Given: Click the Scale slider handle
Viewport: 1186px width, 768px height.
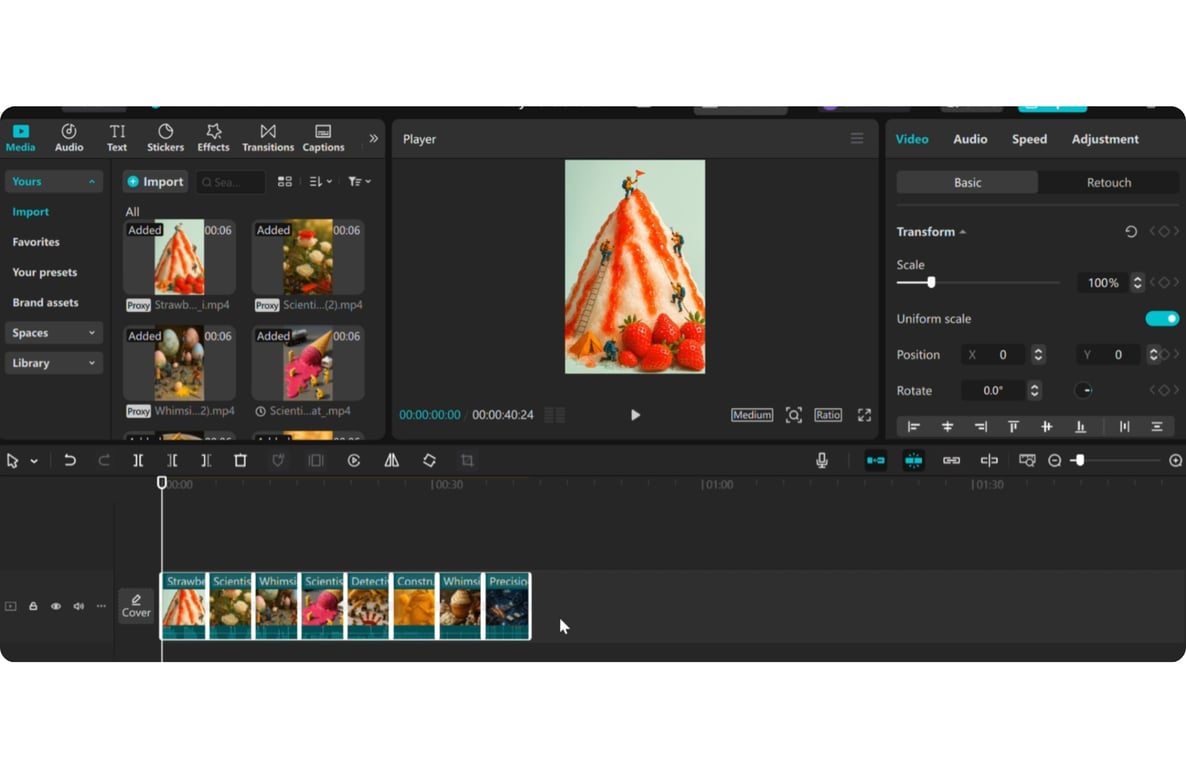Looking at the screenshot, I should coord(931,282).
